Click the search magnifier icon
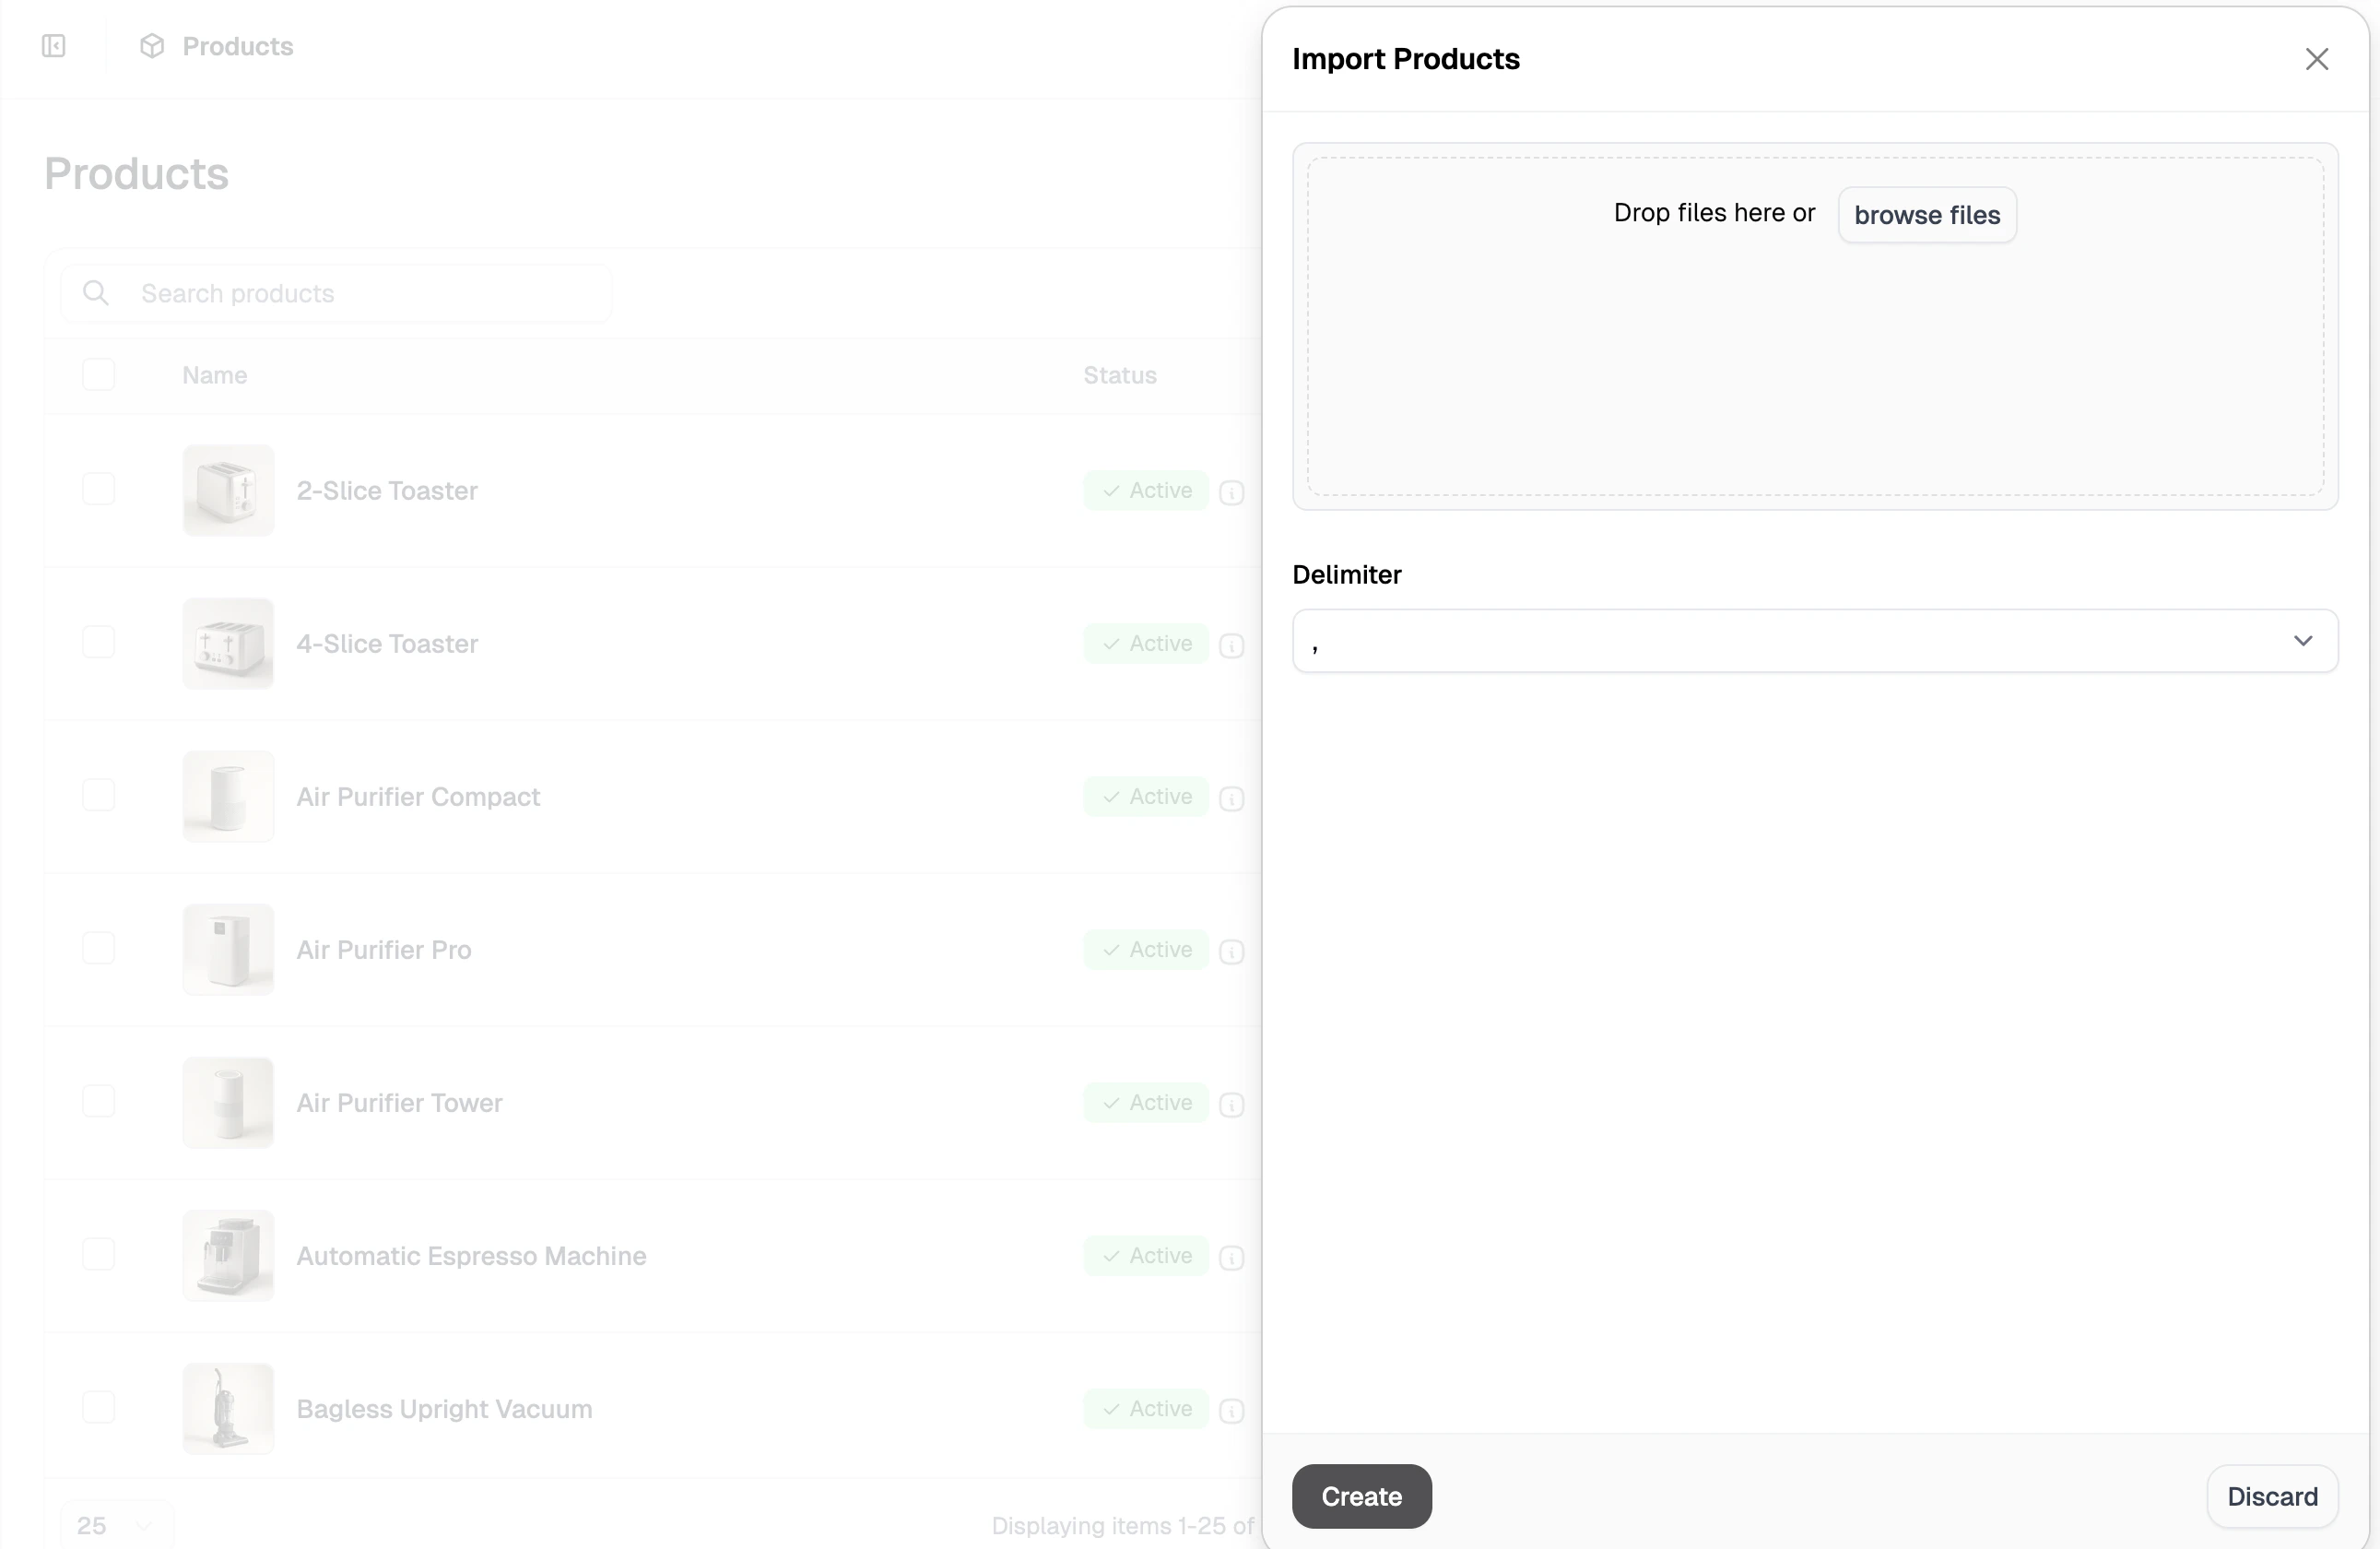The height and width of the screenshot is (1549, 2380). coord(95,292)
